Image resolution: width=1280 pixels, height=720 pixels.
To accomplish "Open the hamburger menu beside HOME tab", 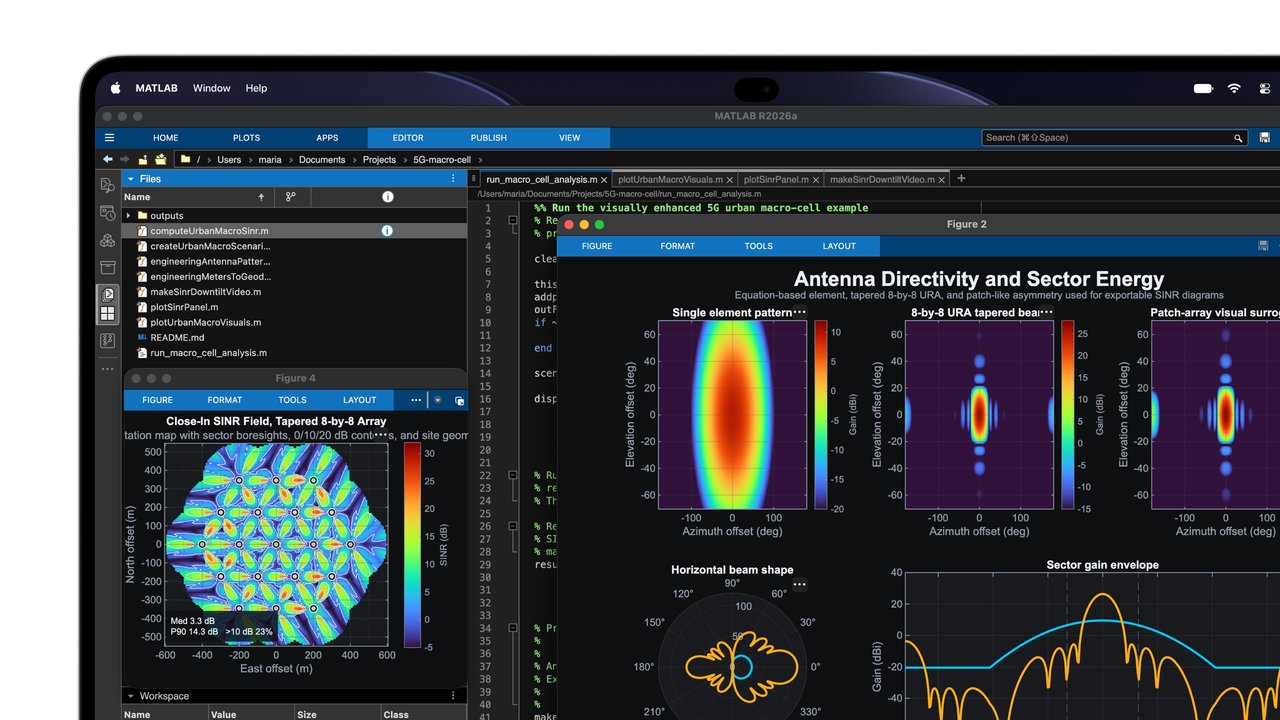I will pyautogui.click(x=109, y=138).
